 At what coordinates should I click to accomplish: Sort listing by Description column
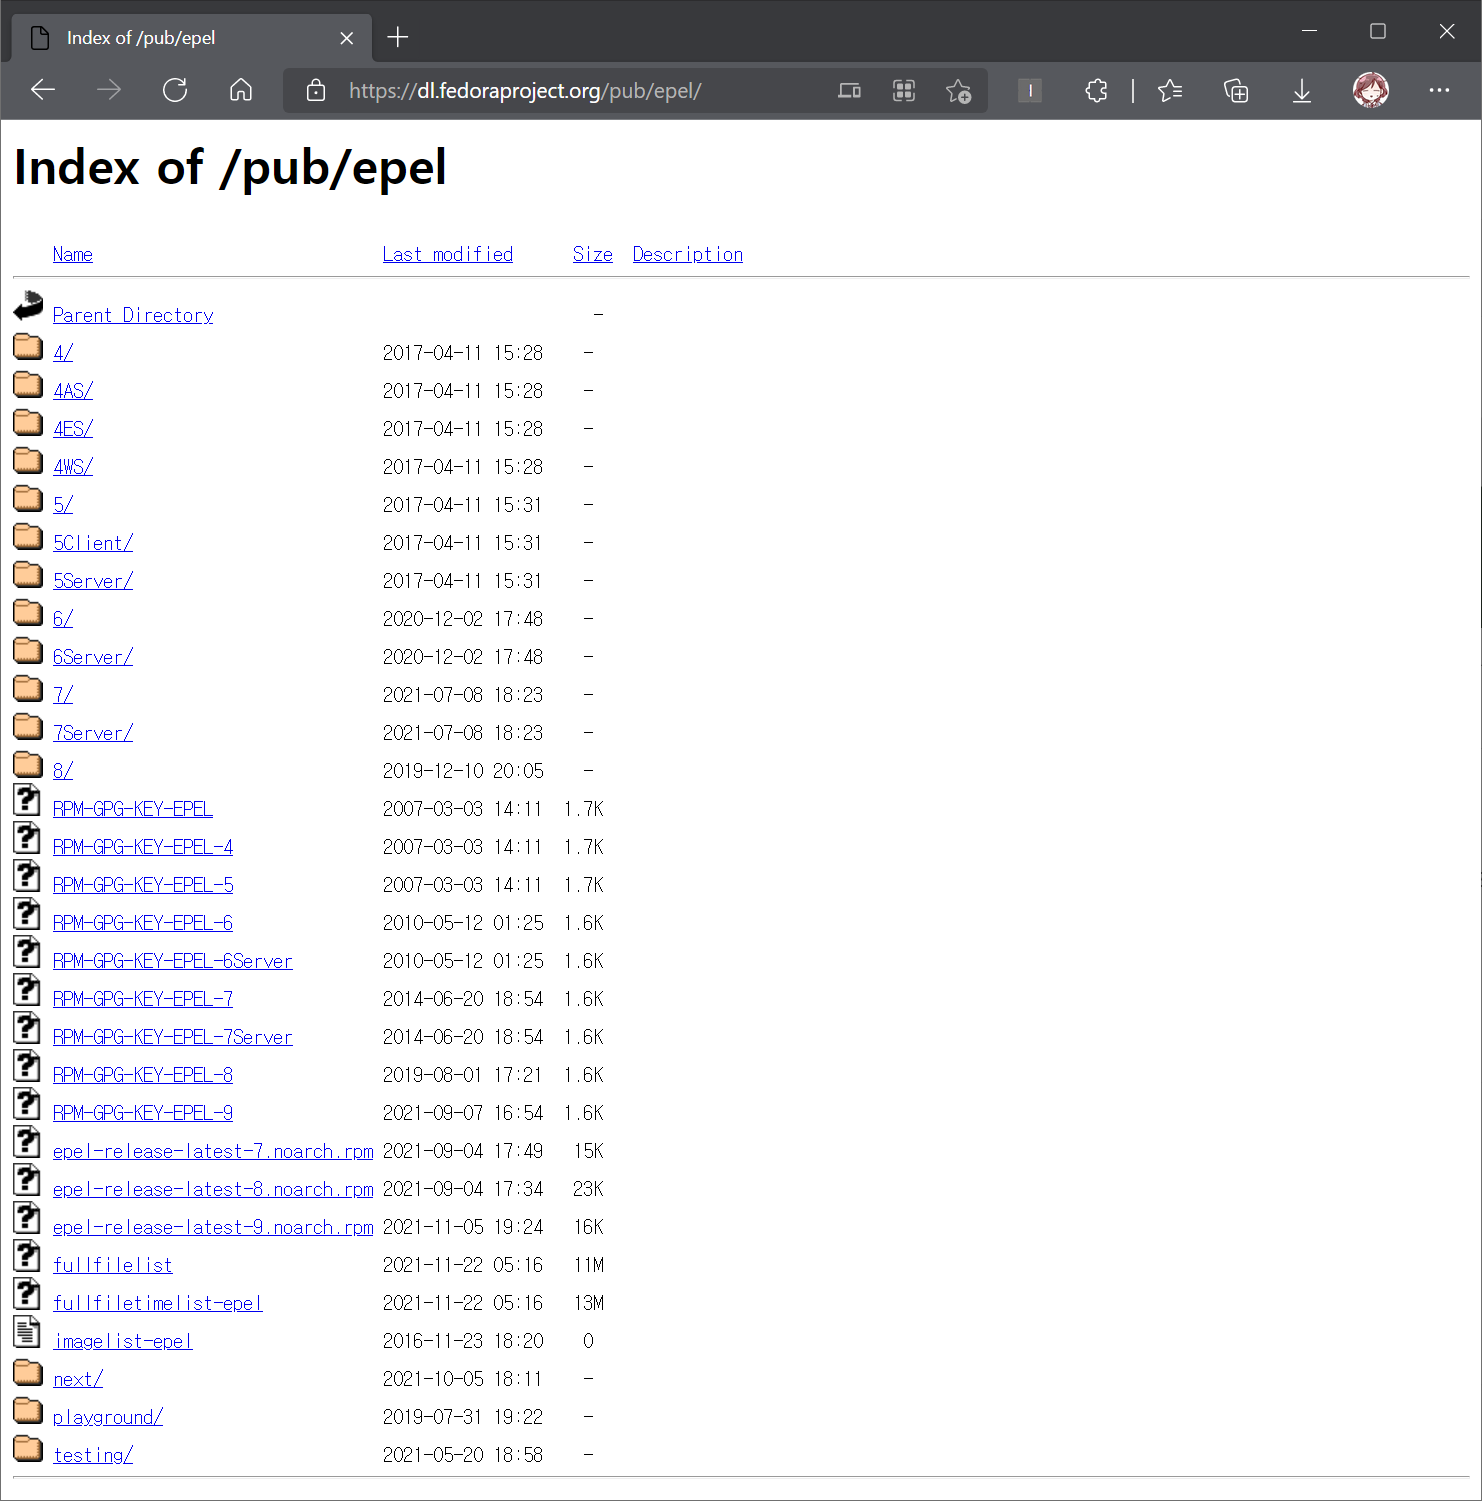point(688,254)
